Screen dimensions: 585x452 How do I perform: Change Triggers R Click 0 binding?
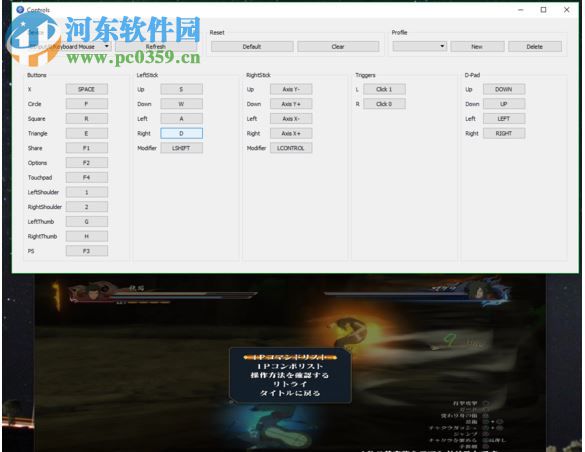coord(384,104)
